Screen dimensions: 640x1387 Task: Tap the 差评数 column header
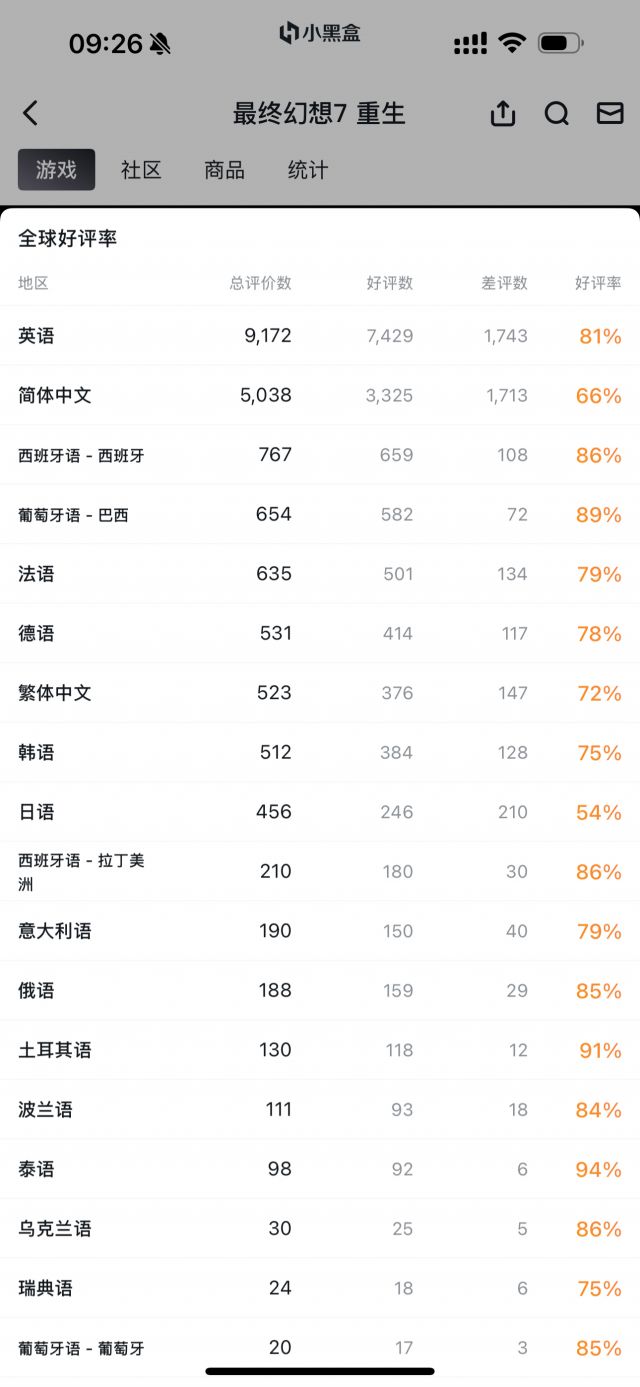click(x=504, y=283)
